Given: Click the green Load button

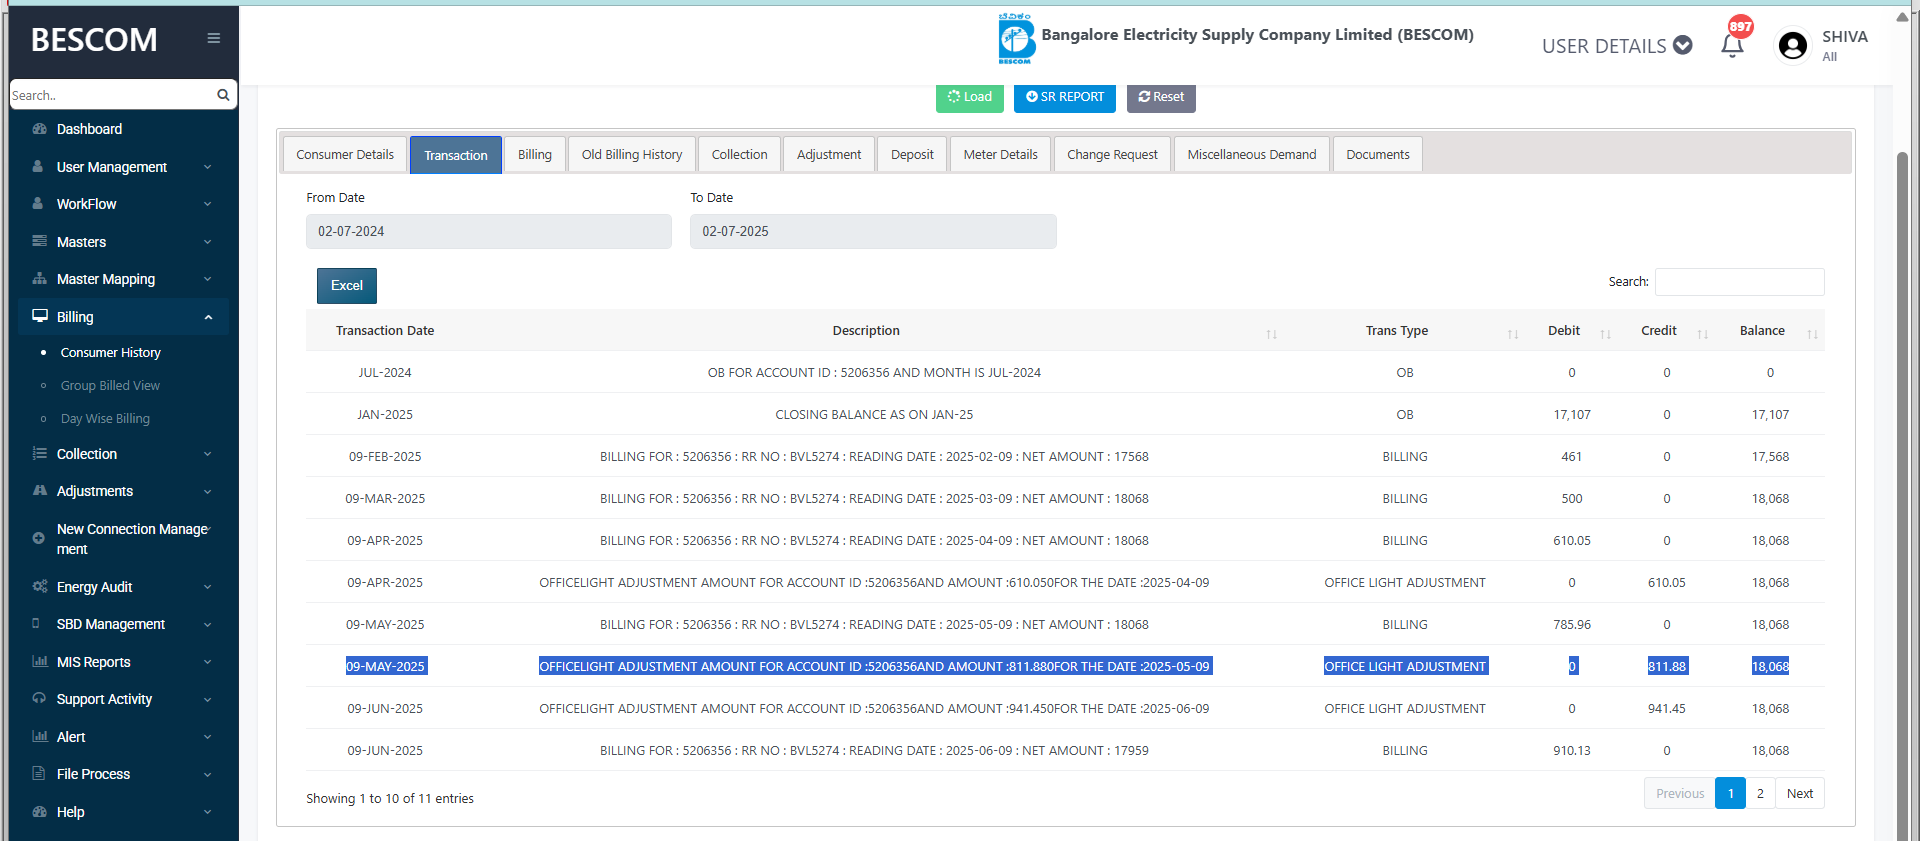Looking at the screenshot, I should click(970, 97).
